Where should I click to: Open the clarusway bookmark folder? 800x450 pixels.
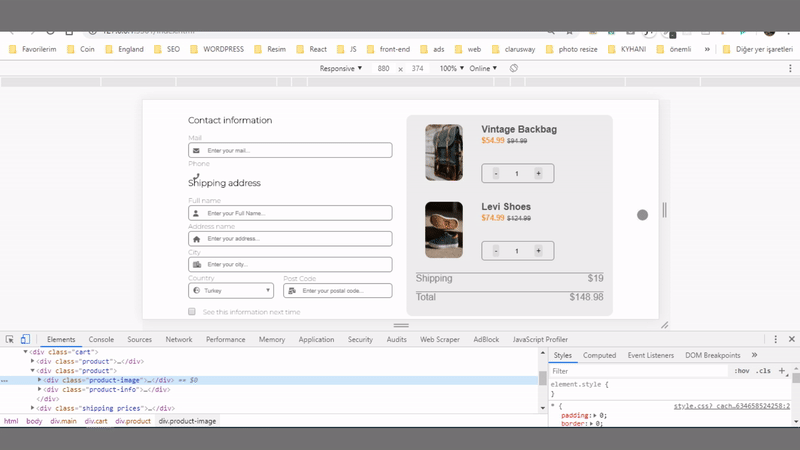pyautogui.click(x=513, y=49)
